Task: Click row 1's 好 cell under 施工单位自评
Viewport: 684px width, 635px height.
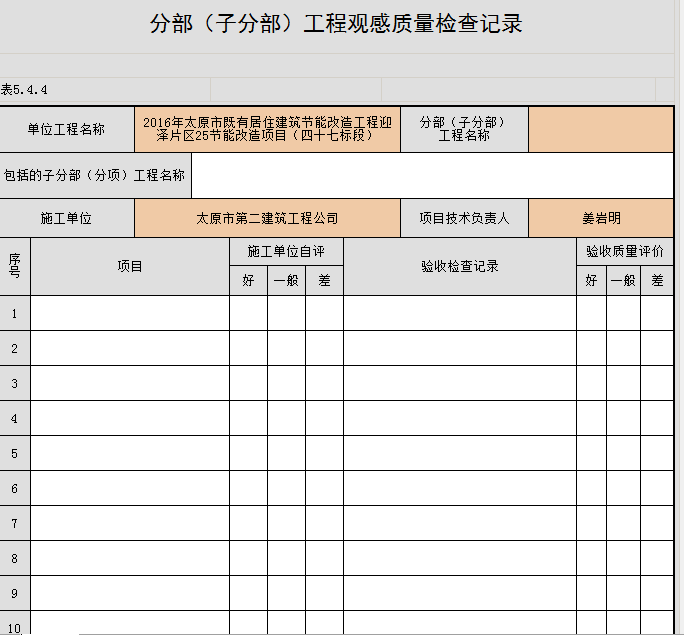Action: (x=248, y=313)
